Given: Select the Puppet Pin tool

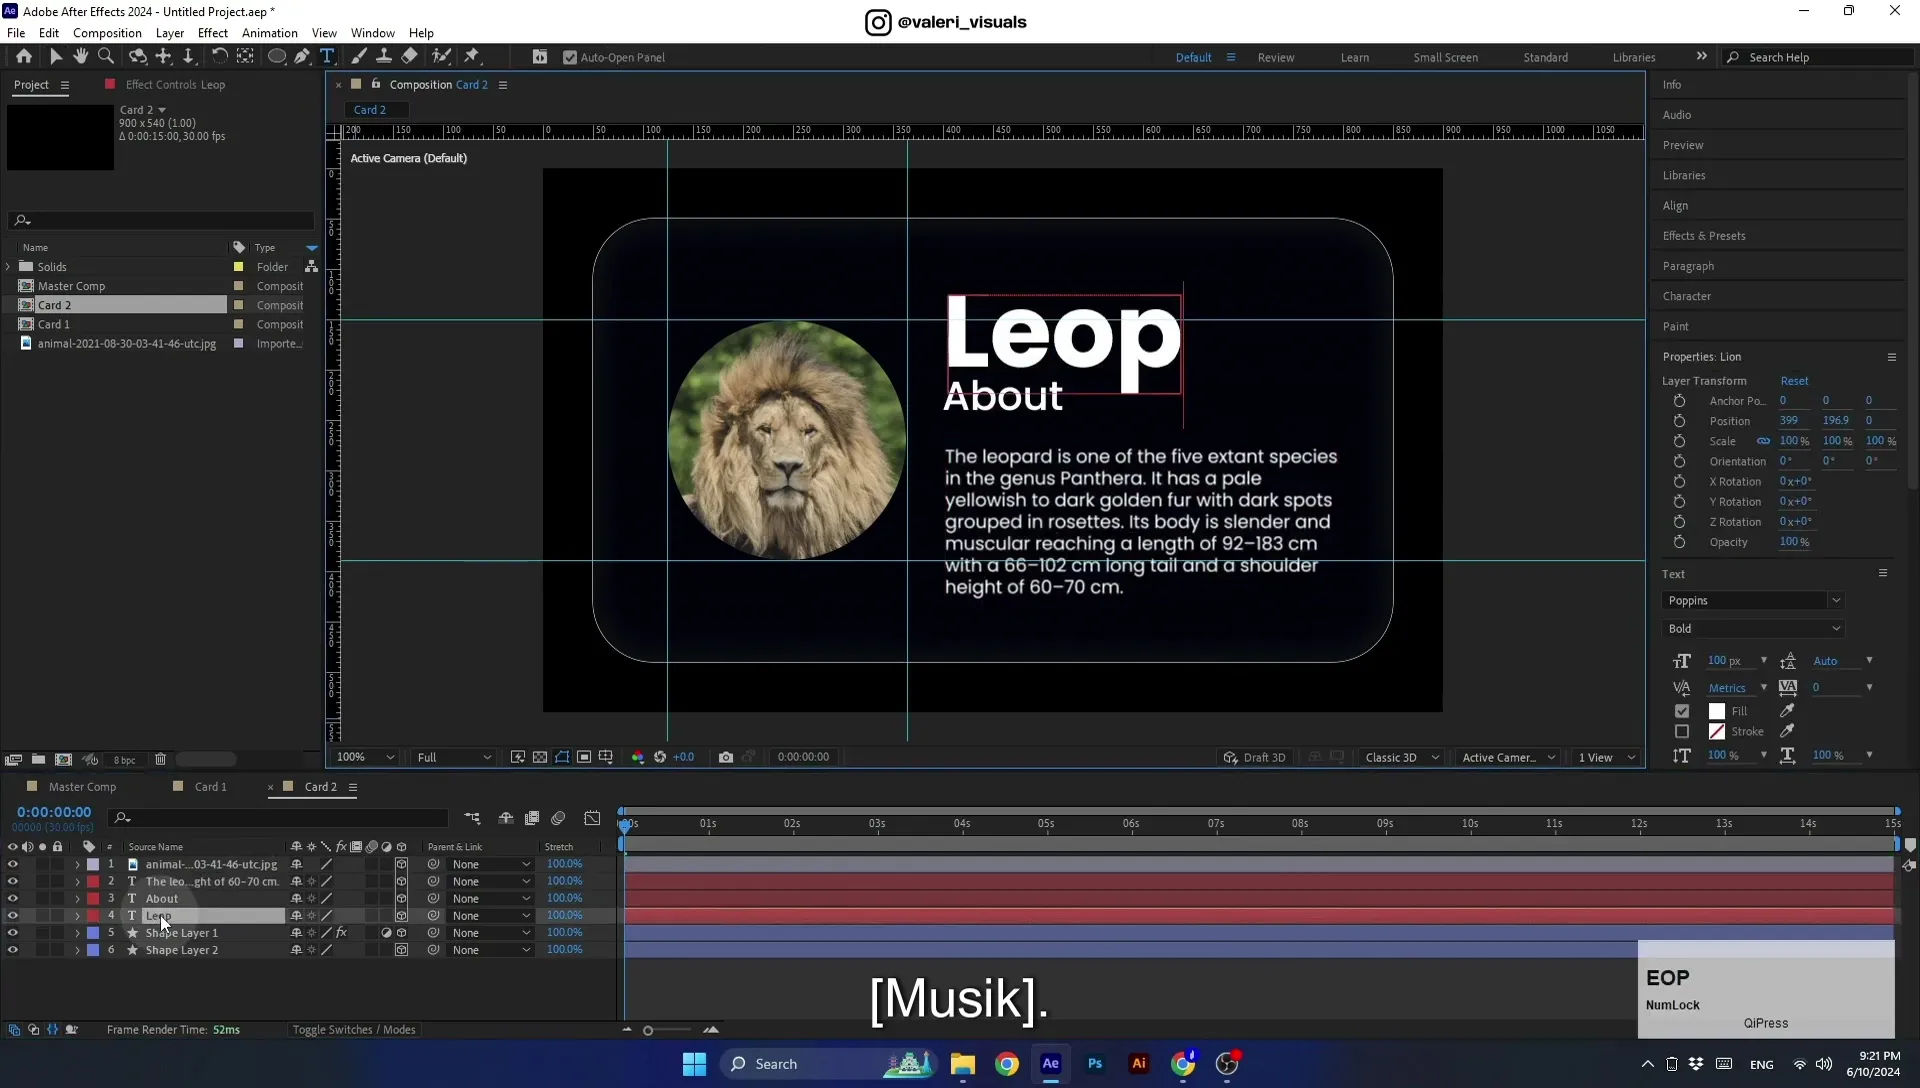Looking at the screenshot, I should [472, 57].
